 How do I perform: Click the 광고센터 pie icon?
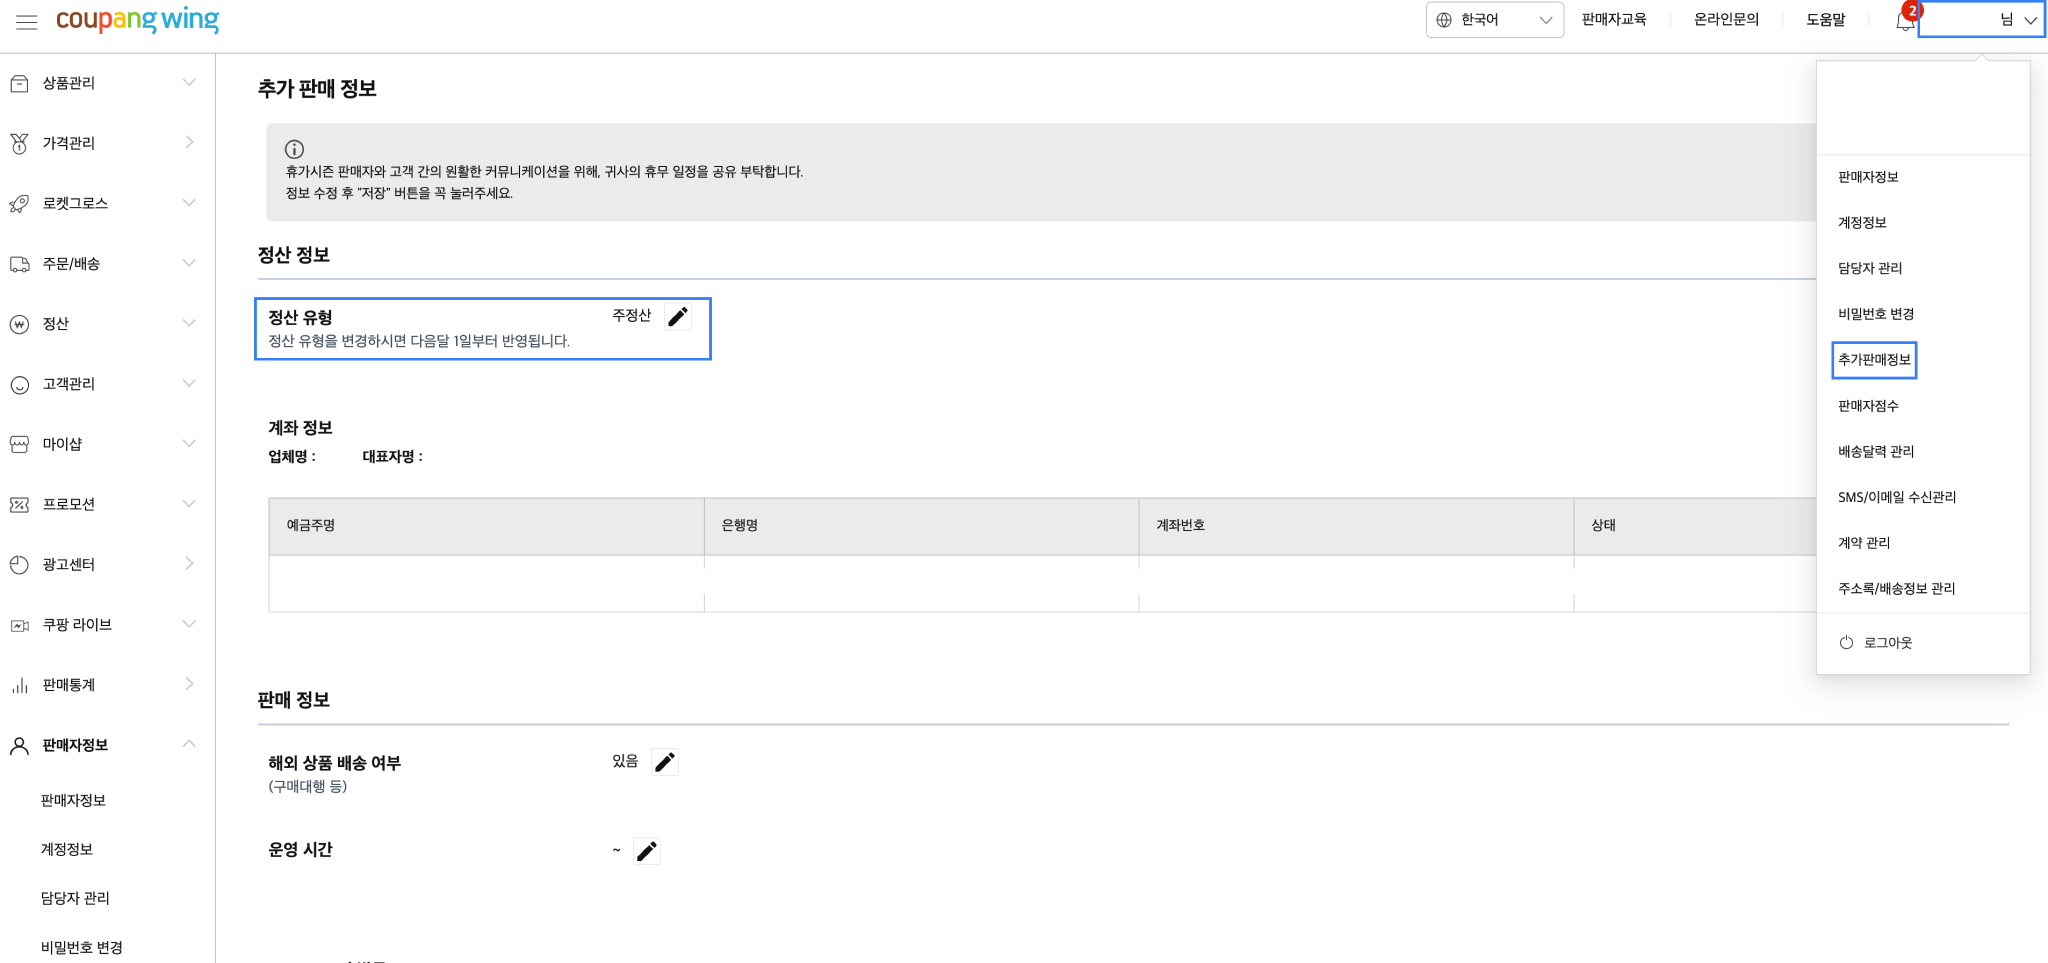(x=19, y=565)
